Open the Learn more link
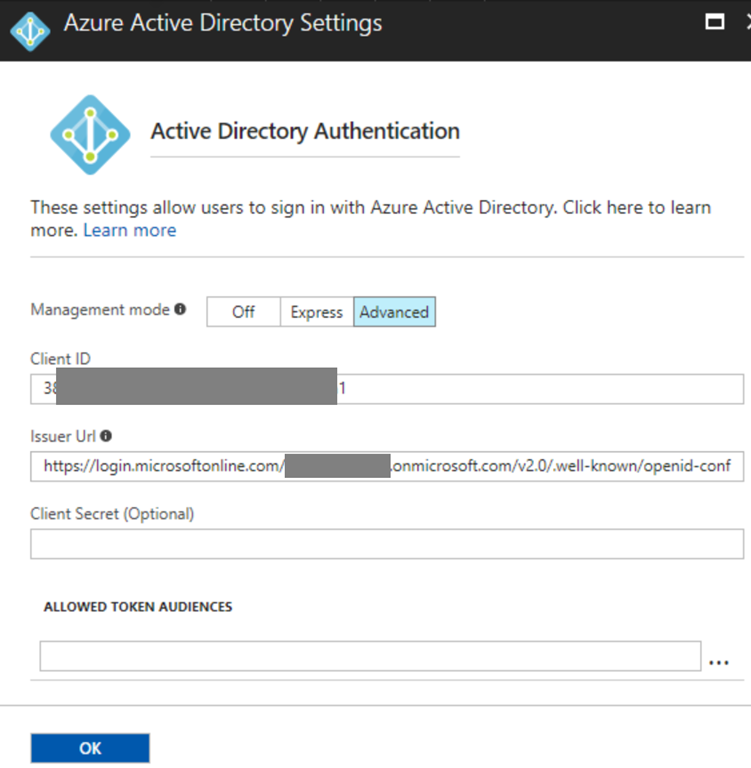The image size is (751, 768). pos(129,231)
